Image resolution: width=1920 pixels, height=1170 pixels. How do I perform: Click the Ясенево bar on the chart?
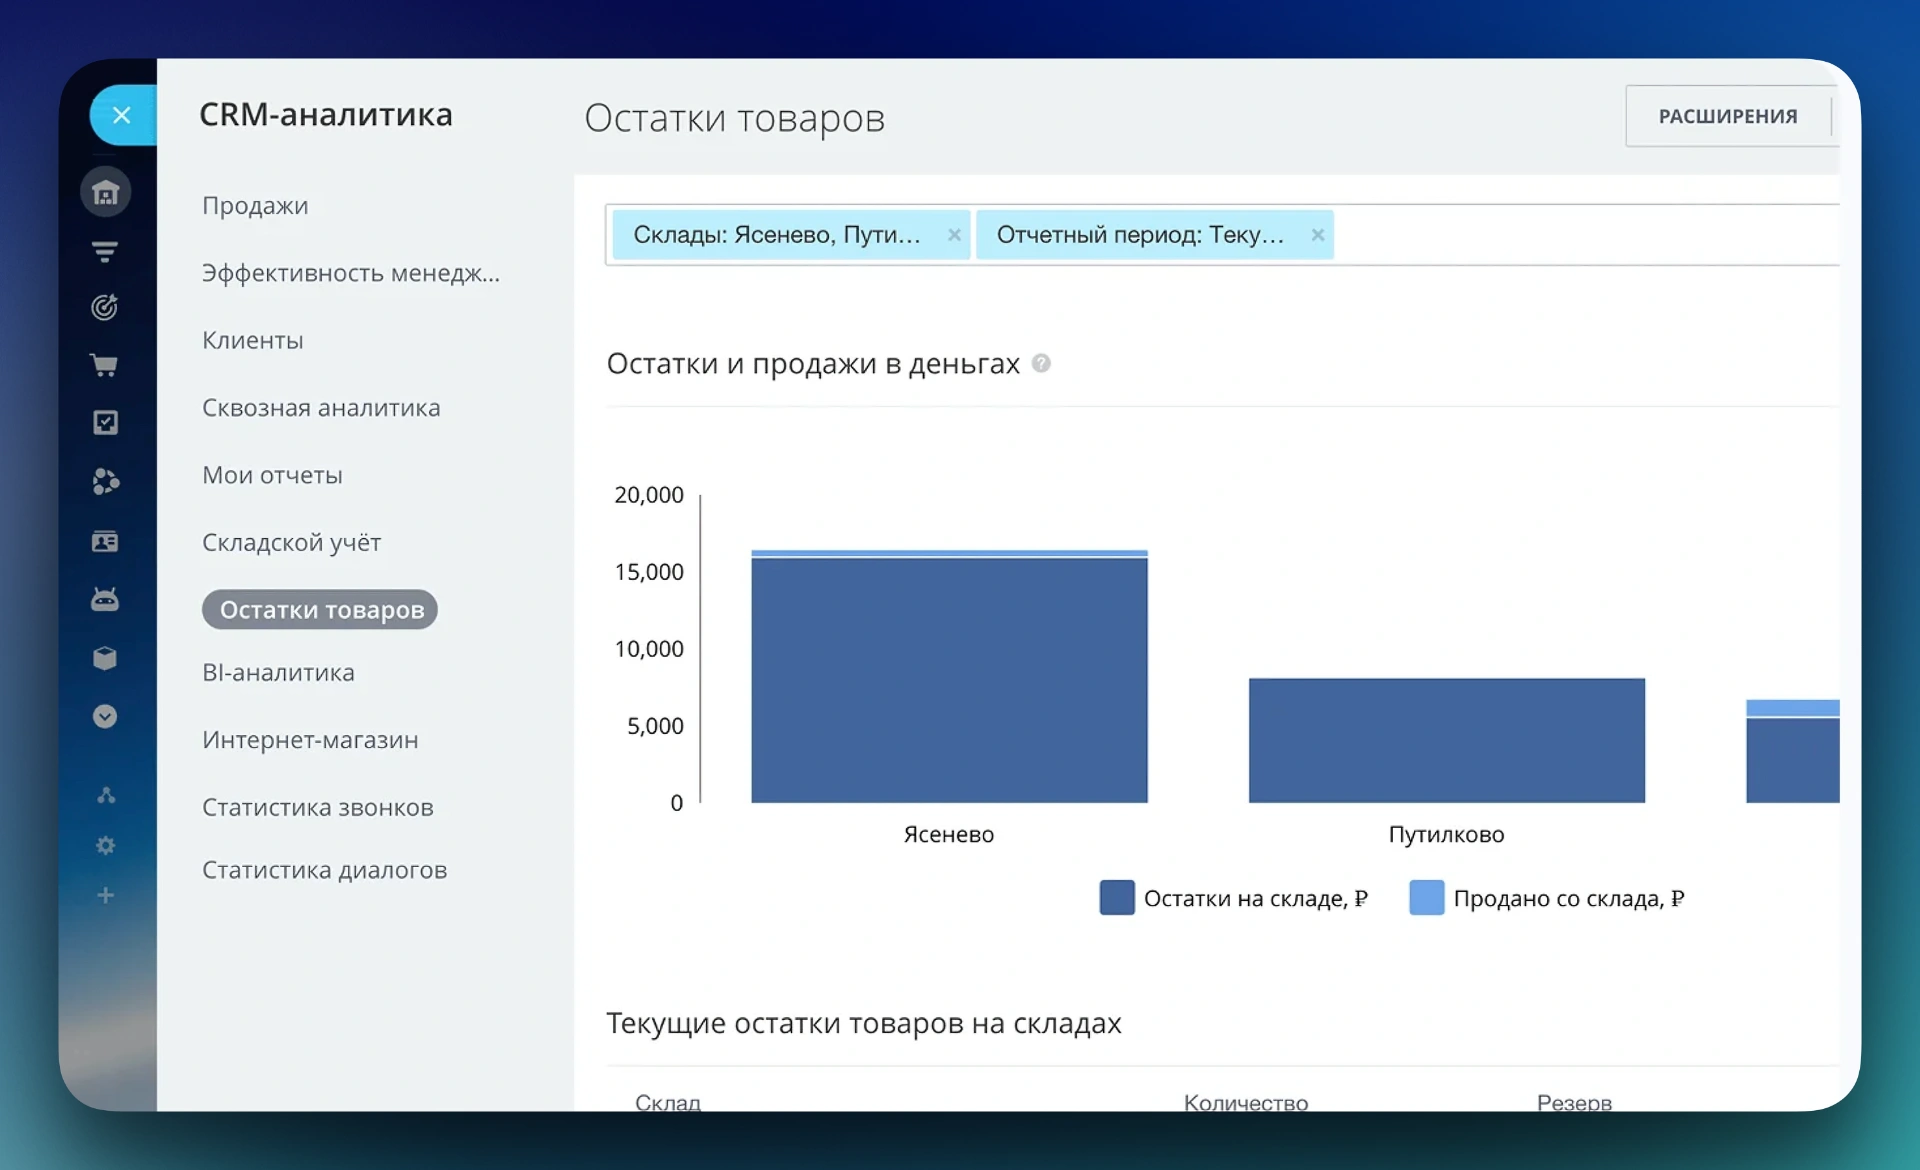948,675
